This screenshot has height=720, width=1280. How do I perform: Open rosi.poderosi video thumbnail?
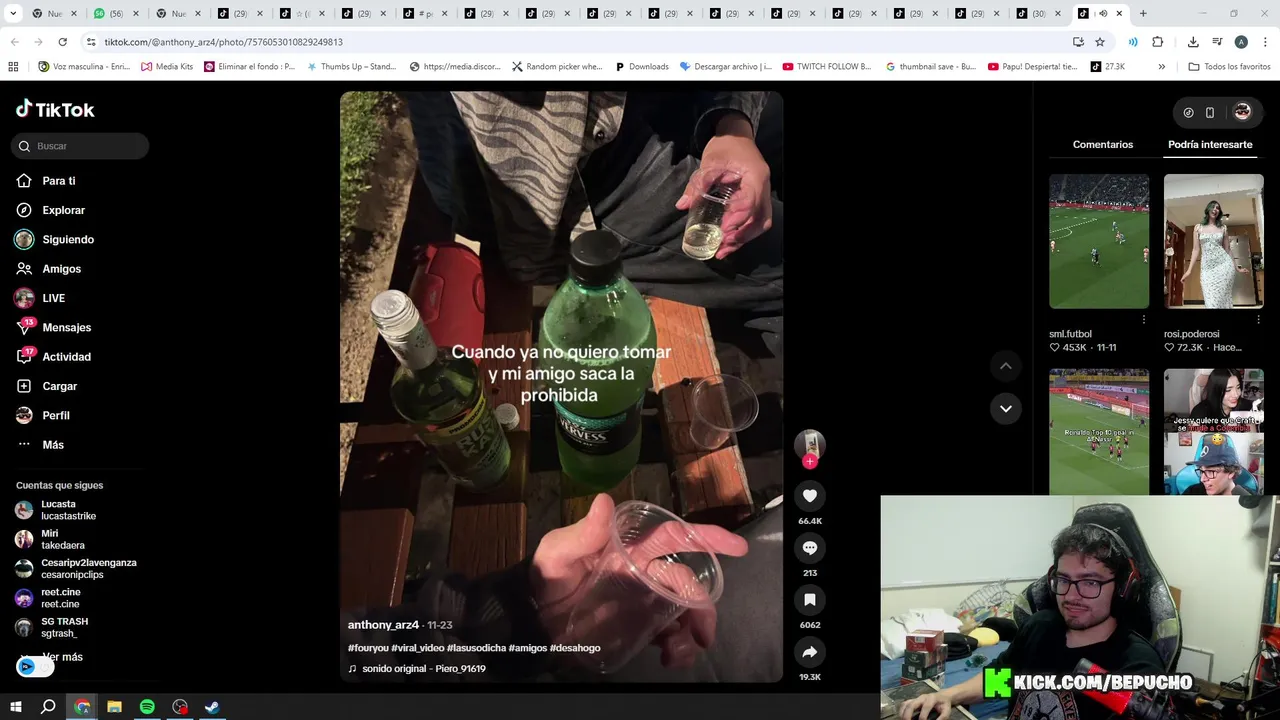(1214, 241)
